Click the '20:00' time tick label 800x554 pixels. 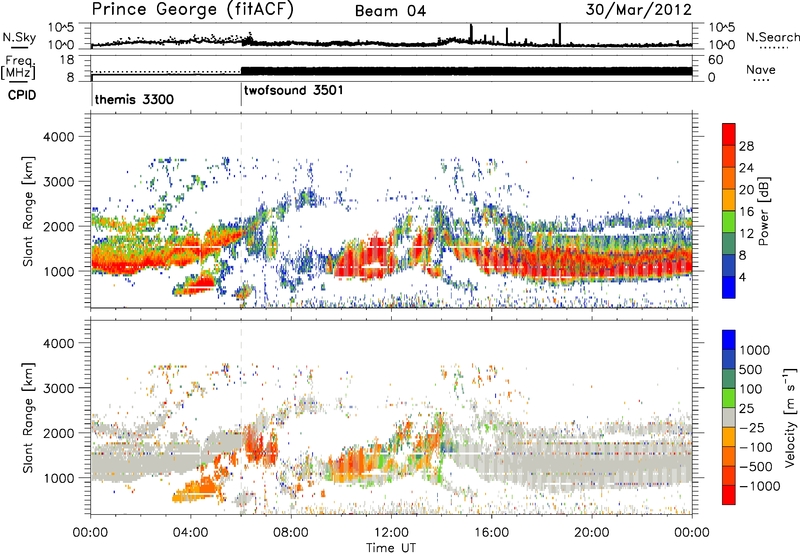pyautogui.click(x=591, y=533)
